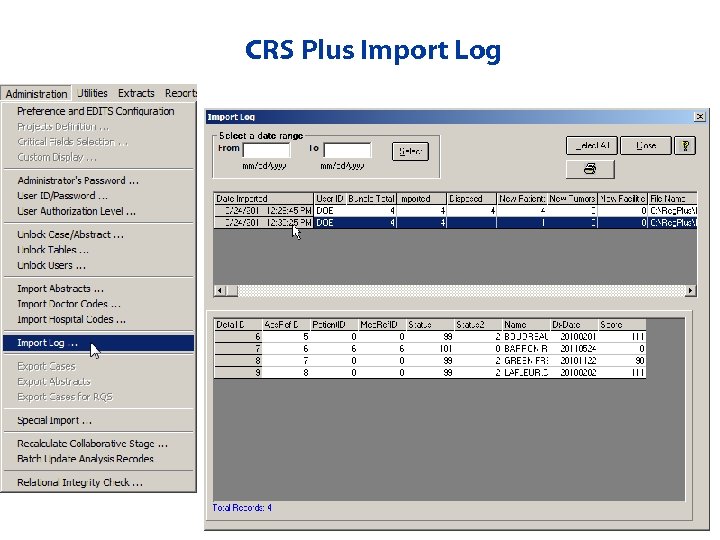The height and width of the screenshot is (540, 720).
Task: Open the Utilities menu
Action: 92,93
